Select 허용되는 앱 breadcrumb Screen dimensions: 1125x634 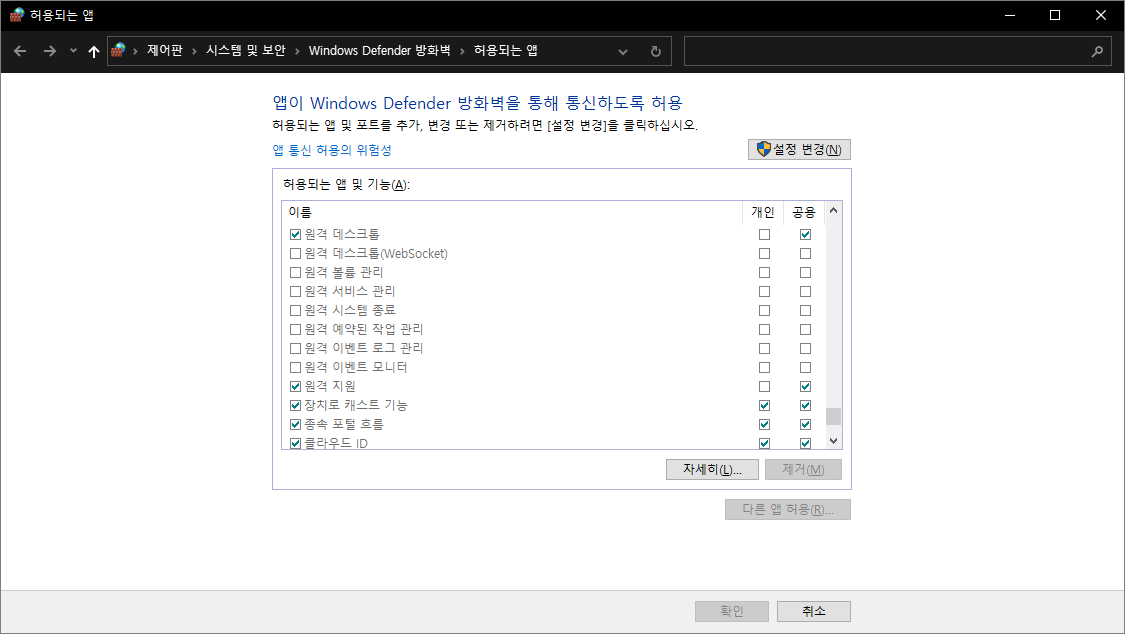pos(506,50)
